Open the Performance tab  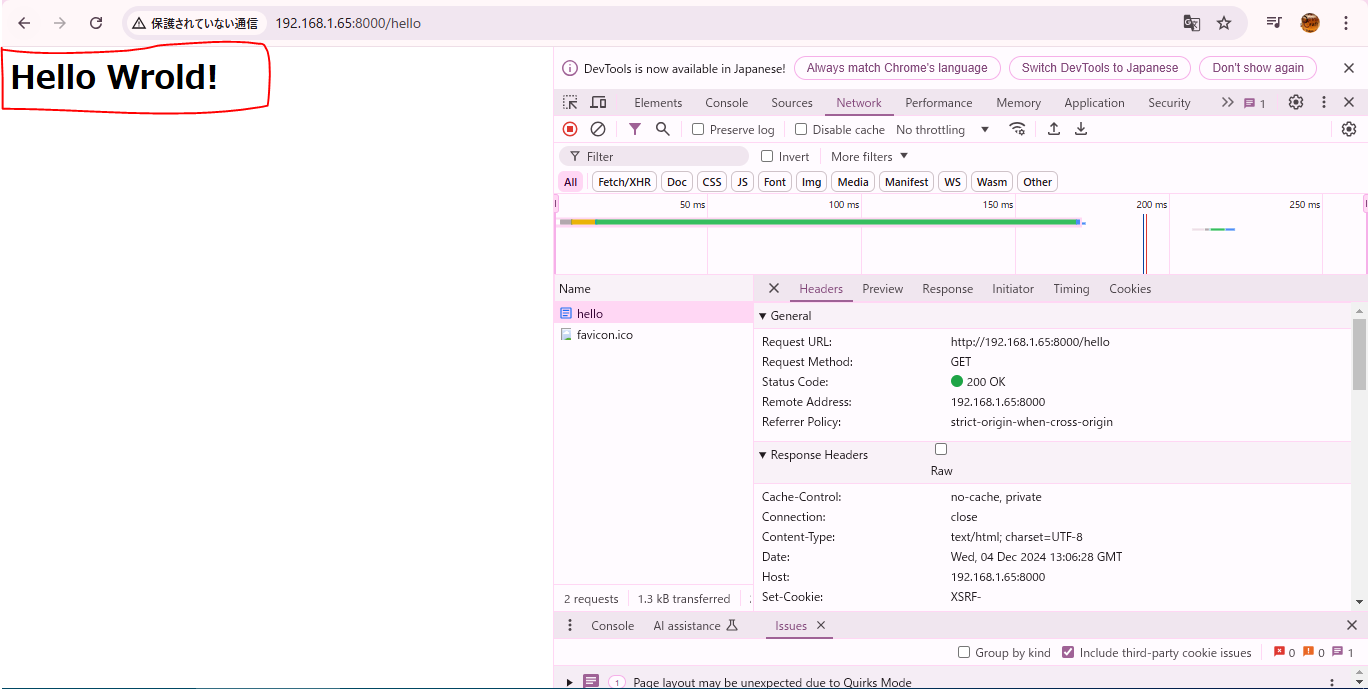[939, 102]
